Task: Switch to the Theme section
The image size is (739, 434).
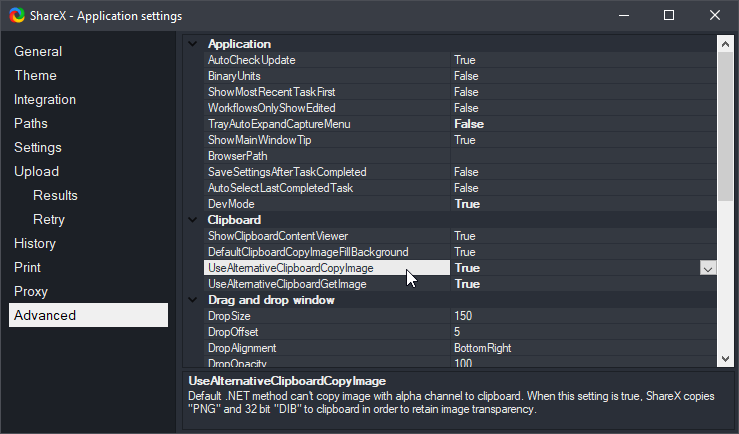Action: [x=35, y=75]
